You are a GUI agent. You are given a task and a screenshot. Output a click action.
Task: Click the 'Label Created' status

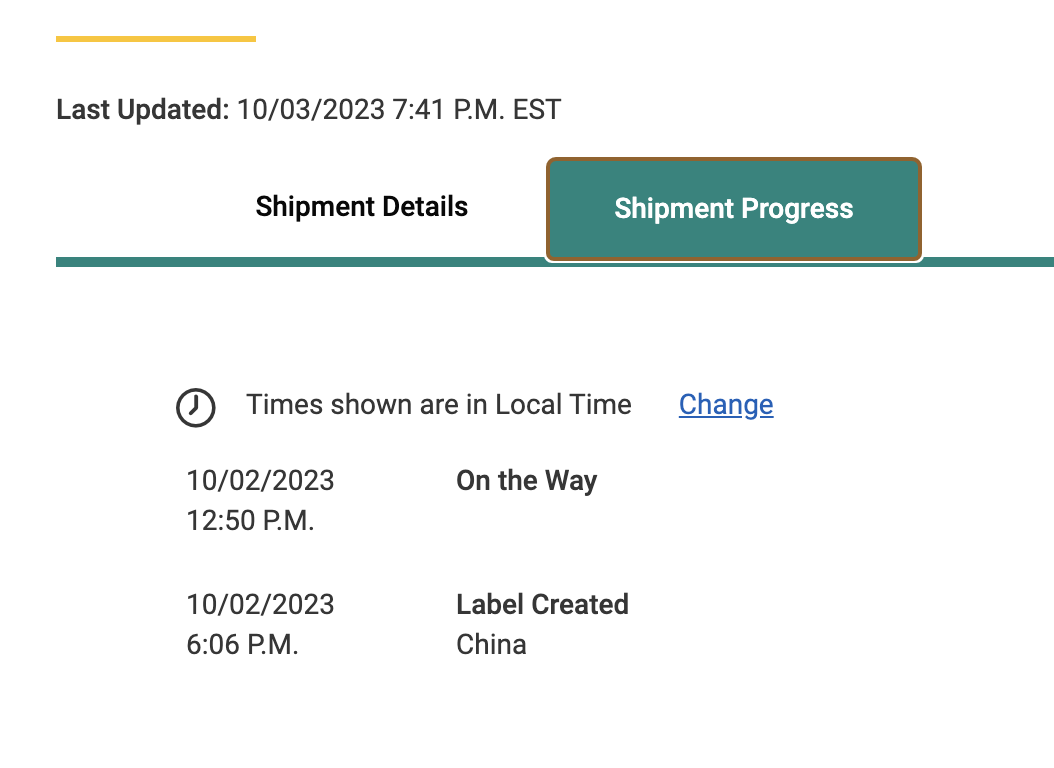pyautogui.click(x=542, y=605)
